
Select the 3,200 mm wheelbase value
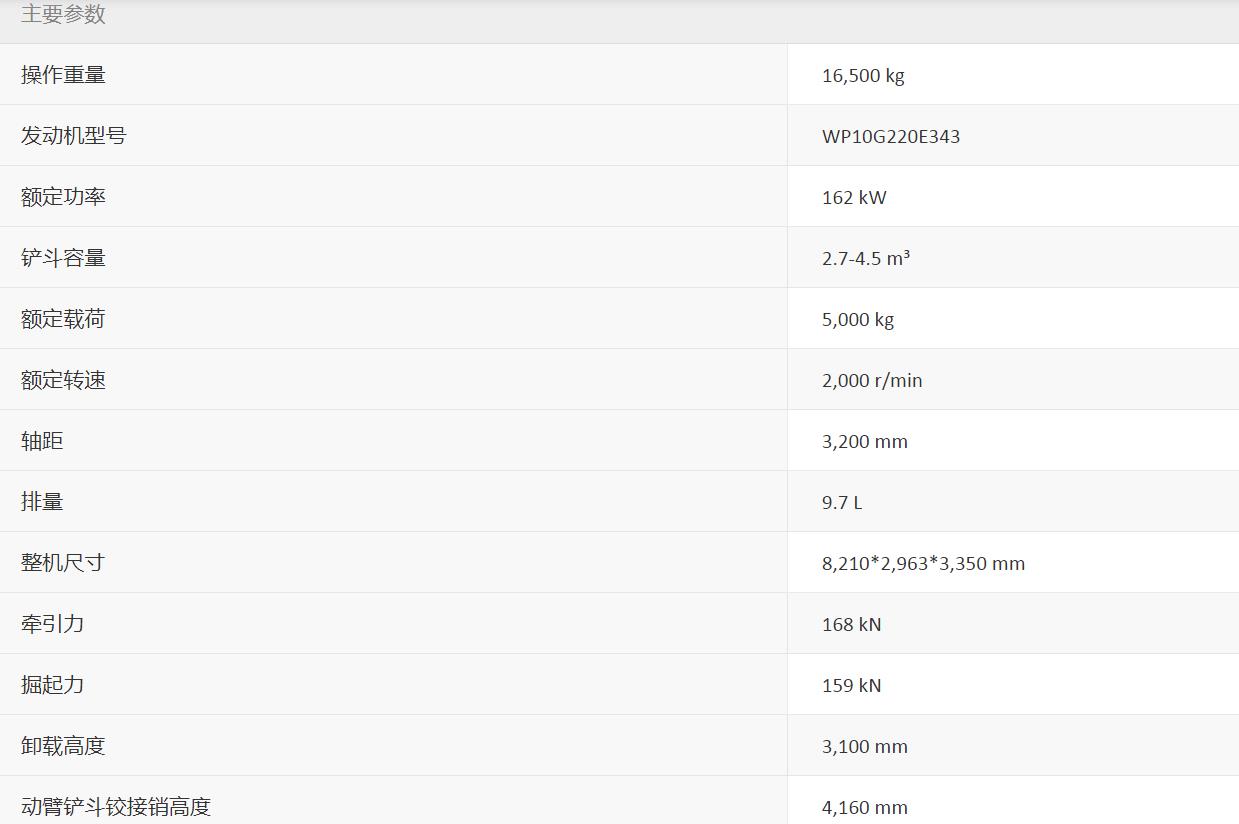pyautogui.click(x=865, y=442)
